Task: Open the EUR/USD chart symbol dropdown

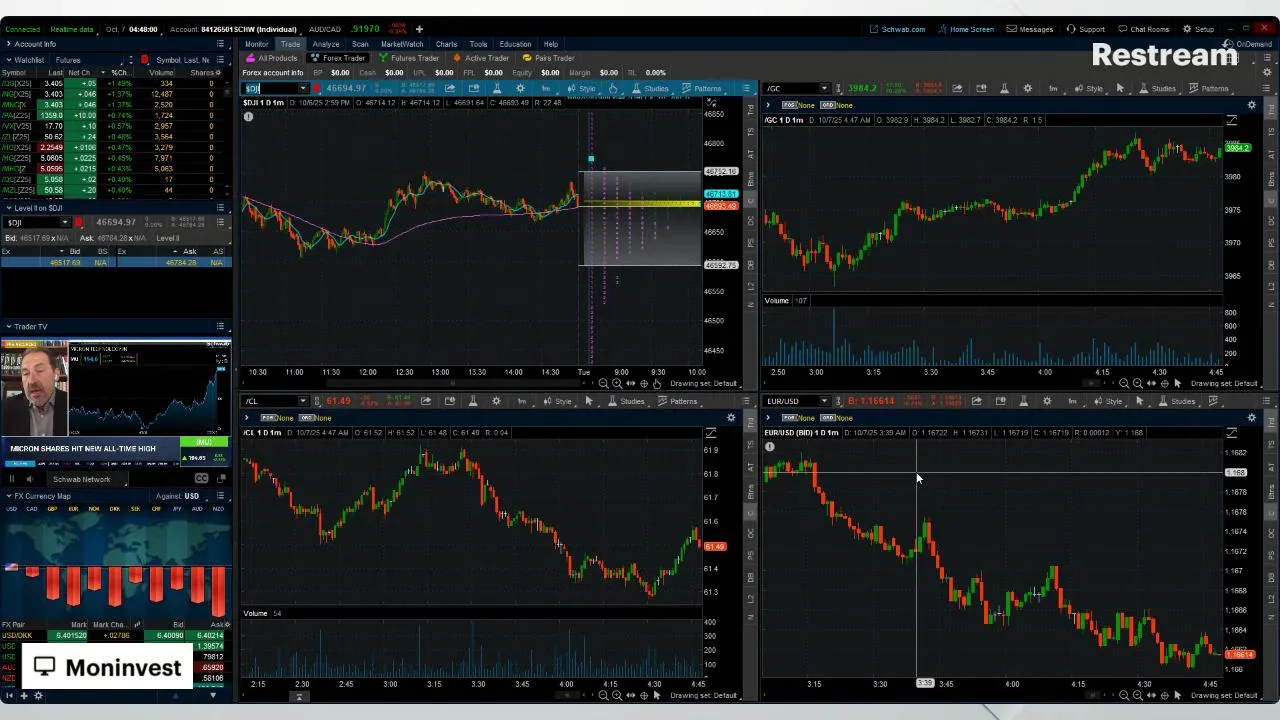Action: [x=824, y=401]
